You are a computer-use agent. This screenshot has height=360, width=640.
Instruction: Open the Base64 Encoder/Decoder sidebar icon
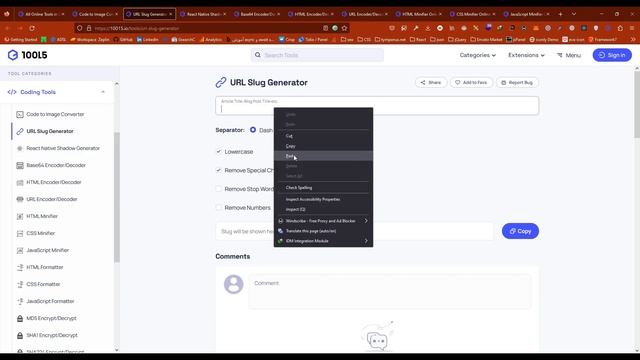click(x=20, y=165)
